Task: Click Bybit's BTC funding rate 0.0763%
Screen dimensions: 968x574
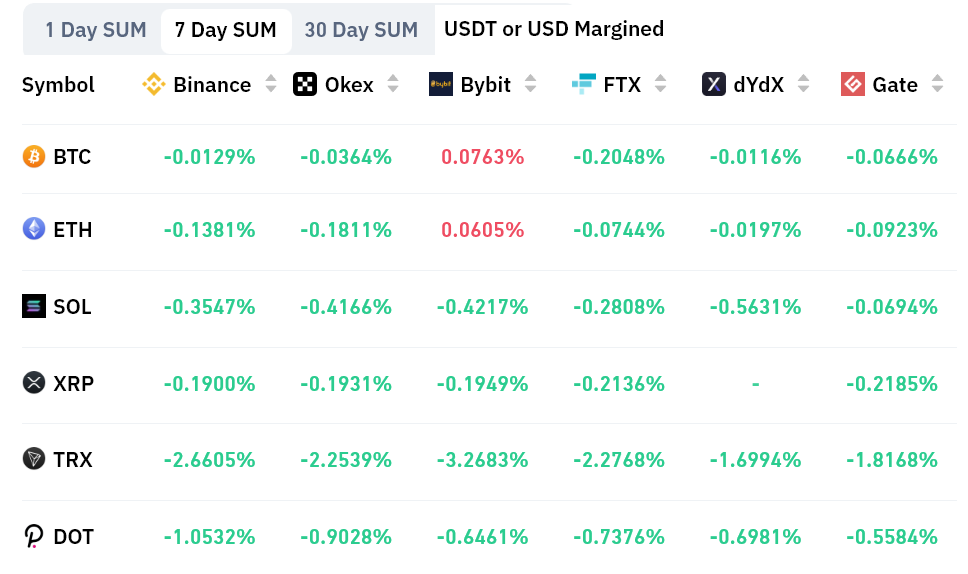Action: (x=482, y=157)
